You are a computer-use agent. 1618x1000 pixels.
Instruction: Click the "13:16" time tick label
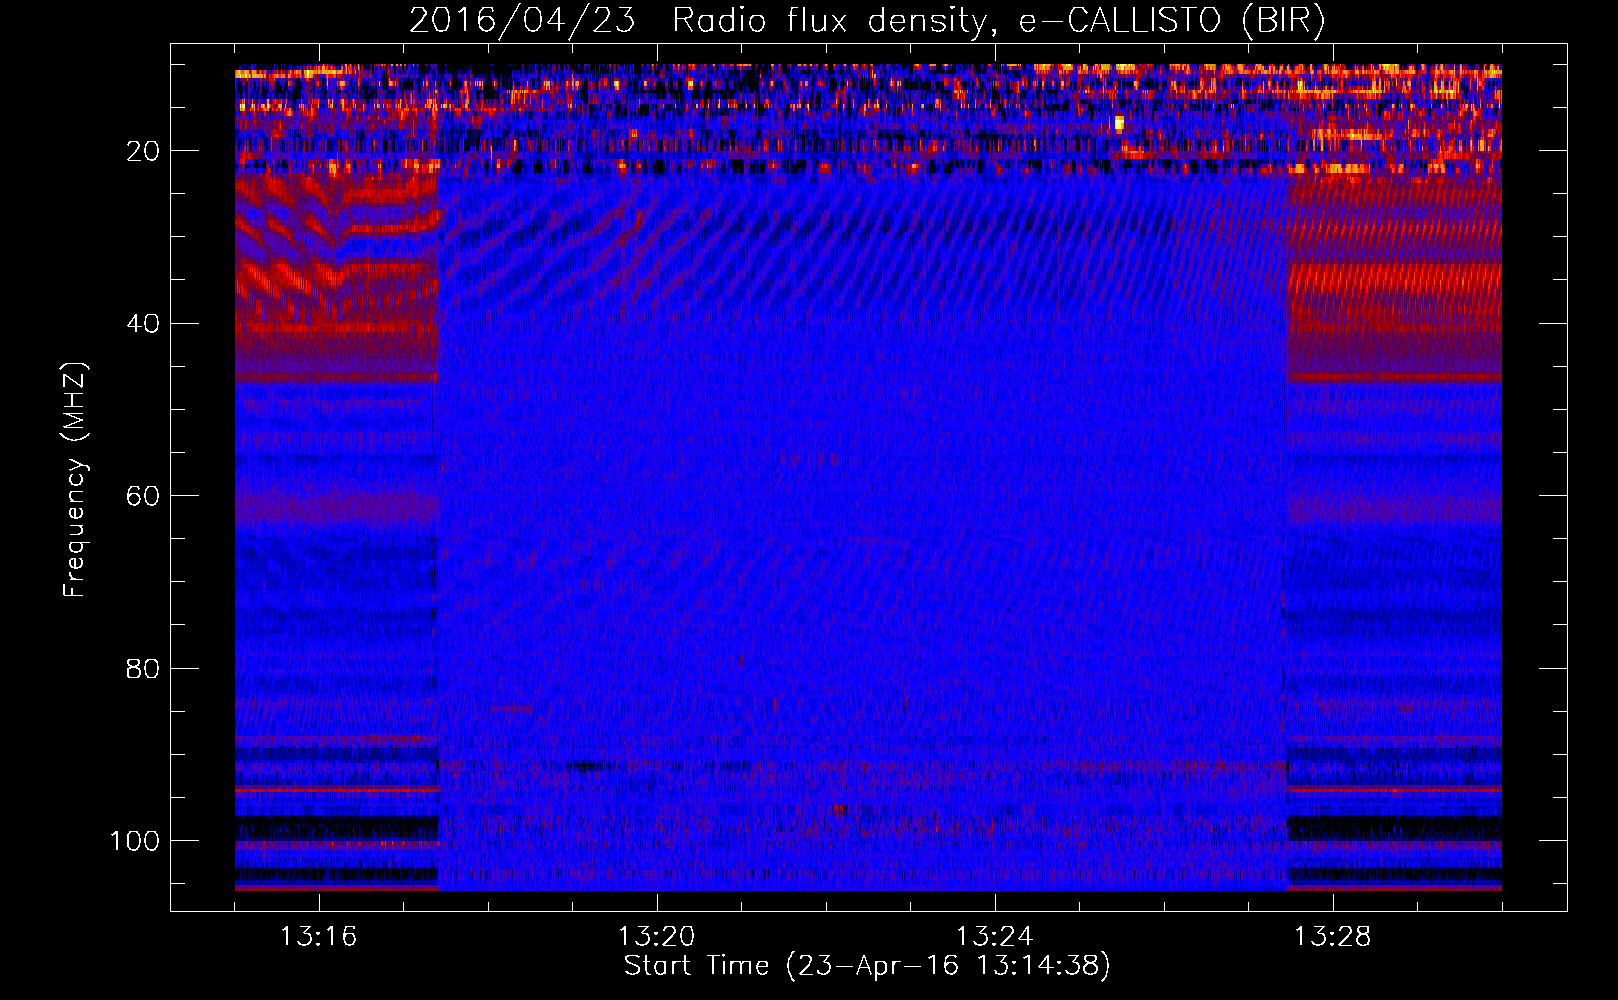click(318, 937)
